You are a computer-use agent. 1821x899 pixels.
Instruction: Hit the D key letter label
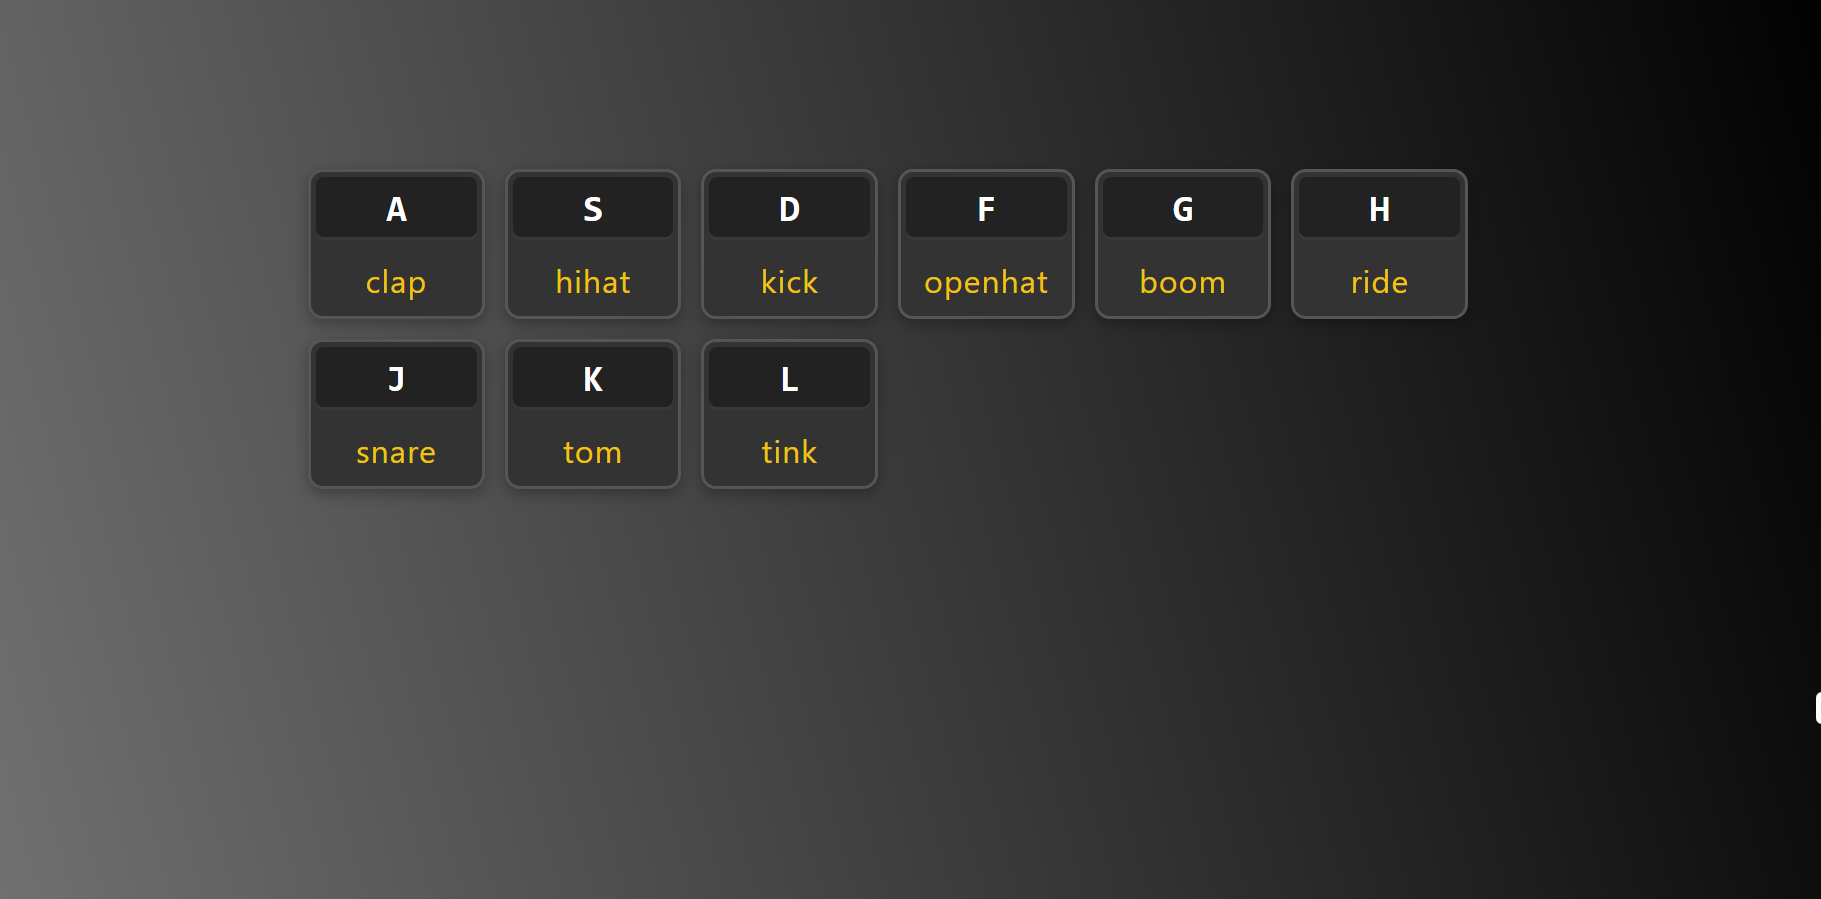coord(789,209)
